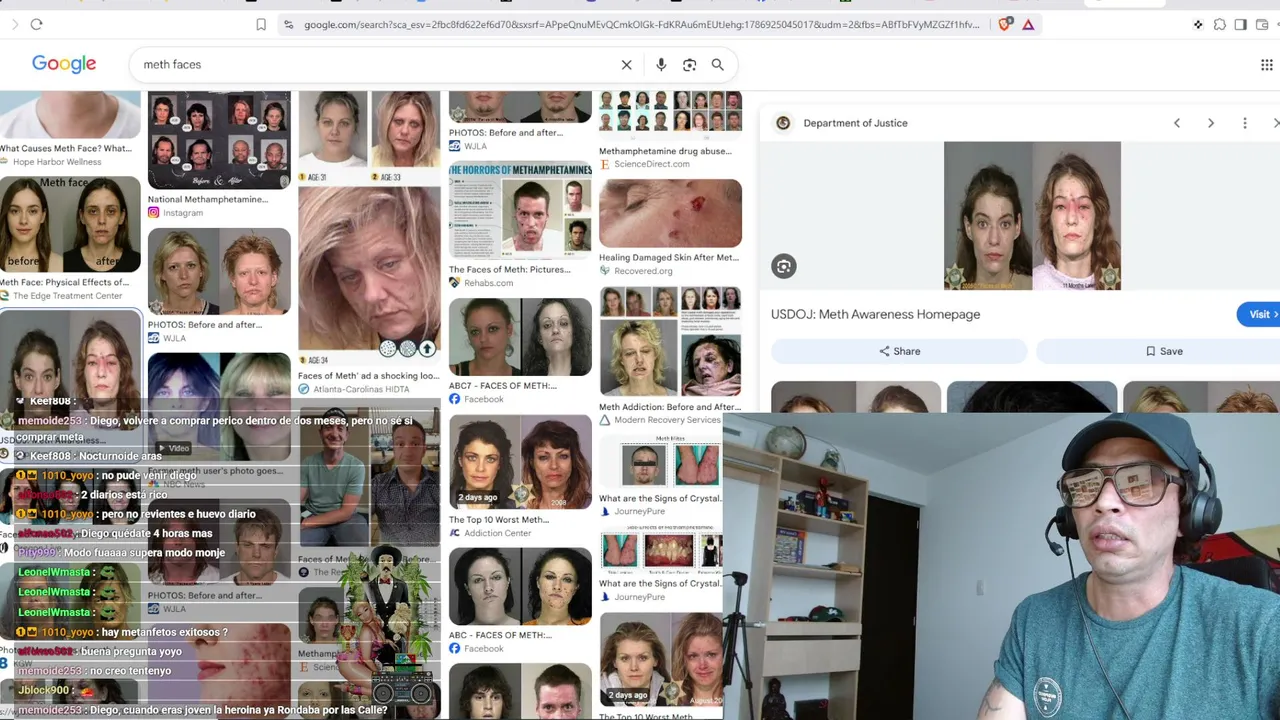This screenshot has width=1280, height=720.
Task: Open the 'Meth face before after' thumbnail
Action: pyautogui.click(x=70, y=225)
